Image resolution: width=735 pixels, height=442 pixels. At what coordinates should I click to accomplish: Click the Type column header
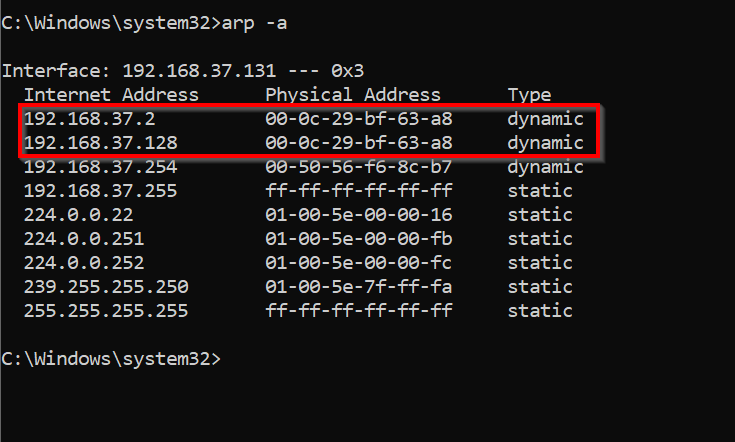point(529,95)
